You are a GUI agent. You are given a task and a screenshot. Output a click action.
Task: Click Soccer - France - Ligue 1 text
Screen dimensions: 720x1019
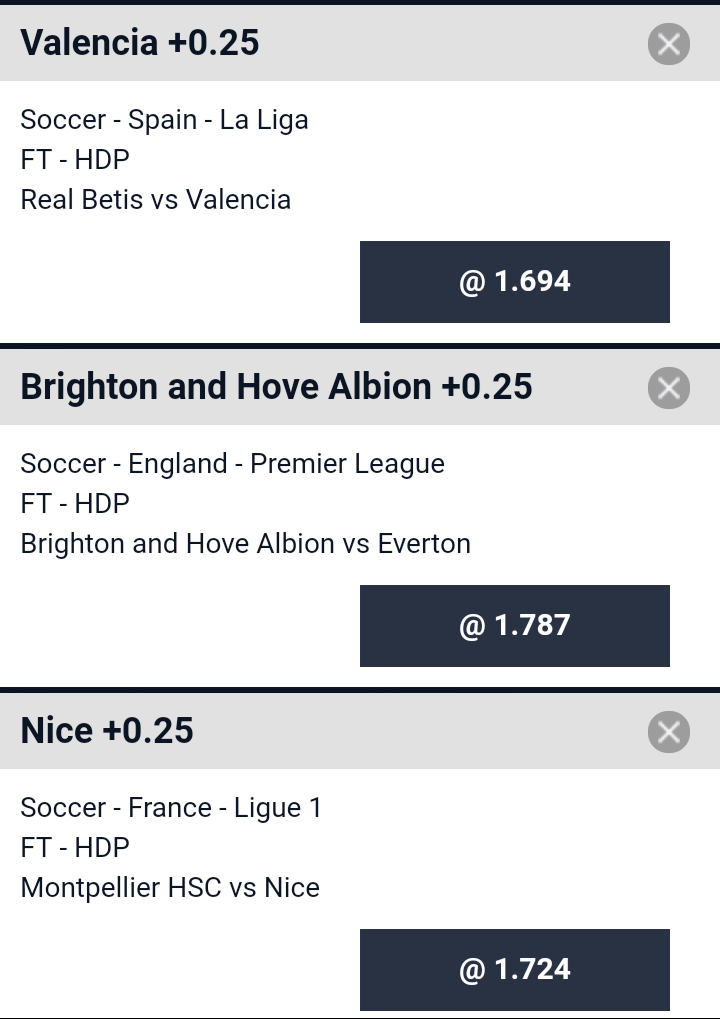tap(171, 808)
